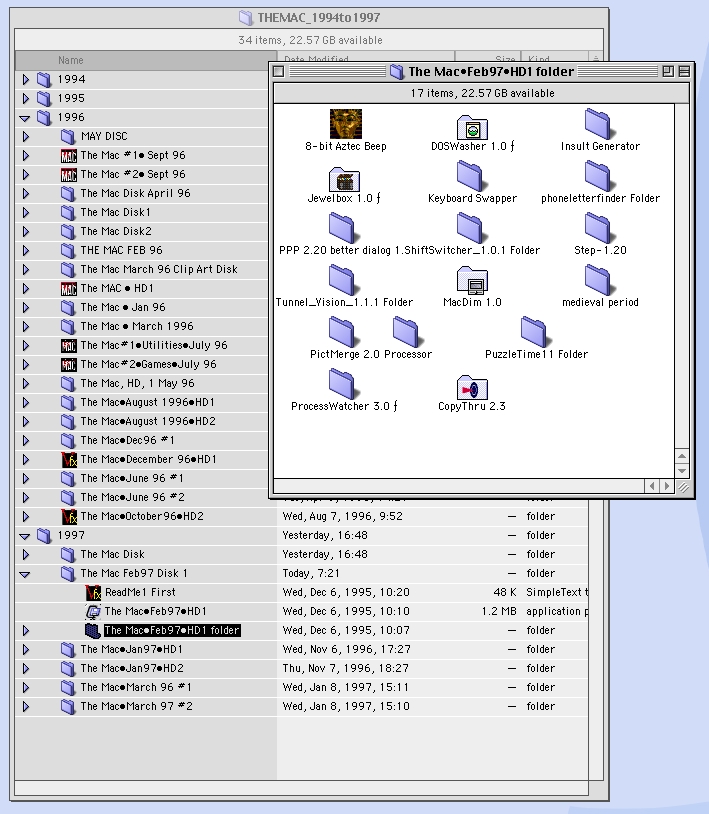The height and width of the screenshot is (814, 709).
Task: Click the '48 K' size value
Action: click(505, 592)
